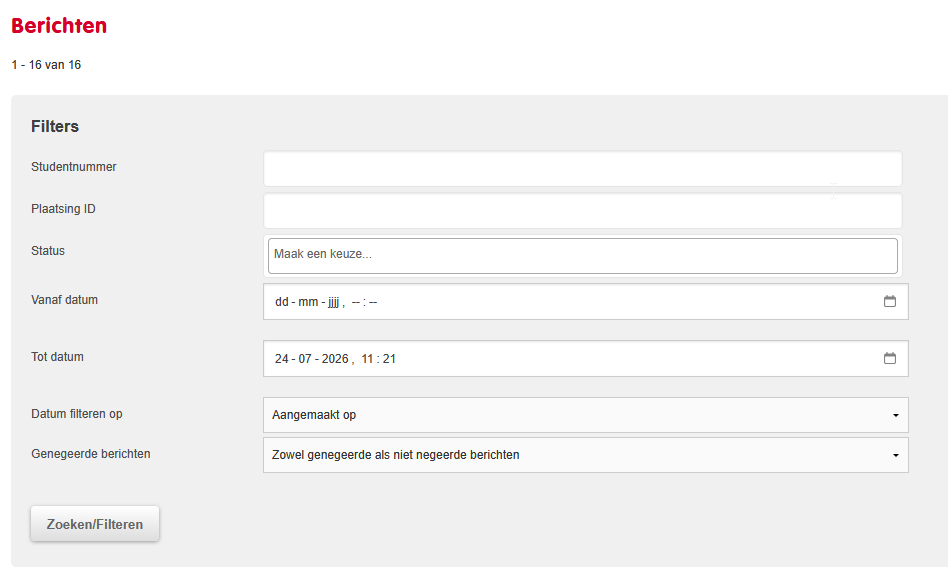Select month '07' in the Tot datum field

[305, 359]
